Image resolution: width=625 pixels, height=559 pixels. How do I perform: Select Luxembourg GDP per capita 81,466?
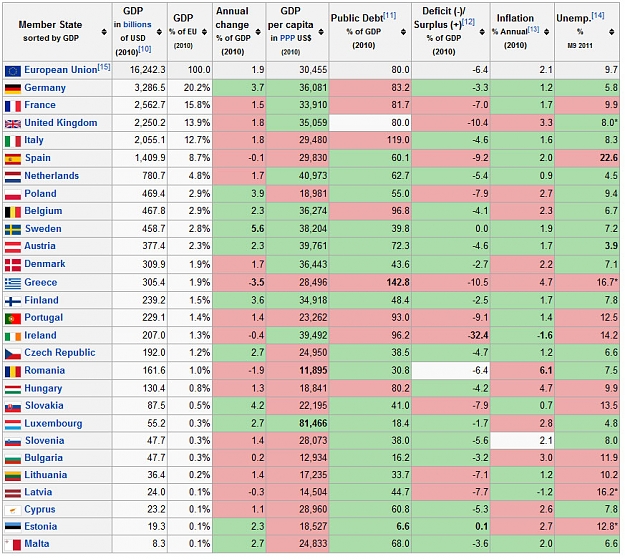[x=297, y=423]
